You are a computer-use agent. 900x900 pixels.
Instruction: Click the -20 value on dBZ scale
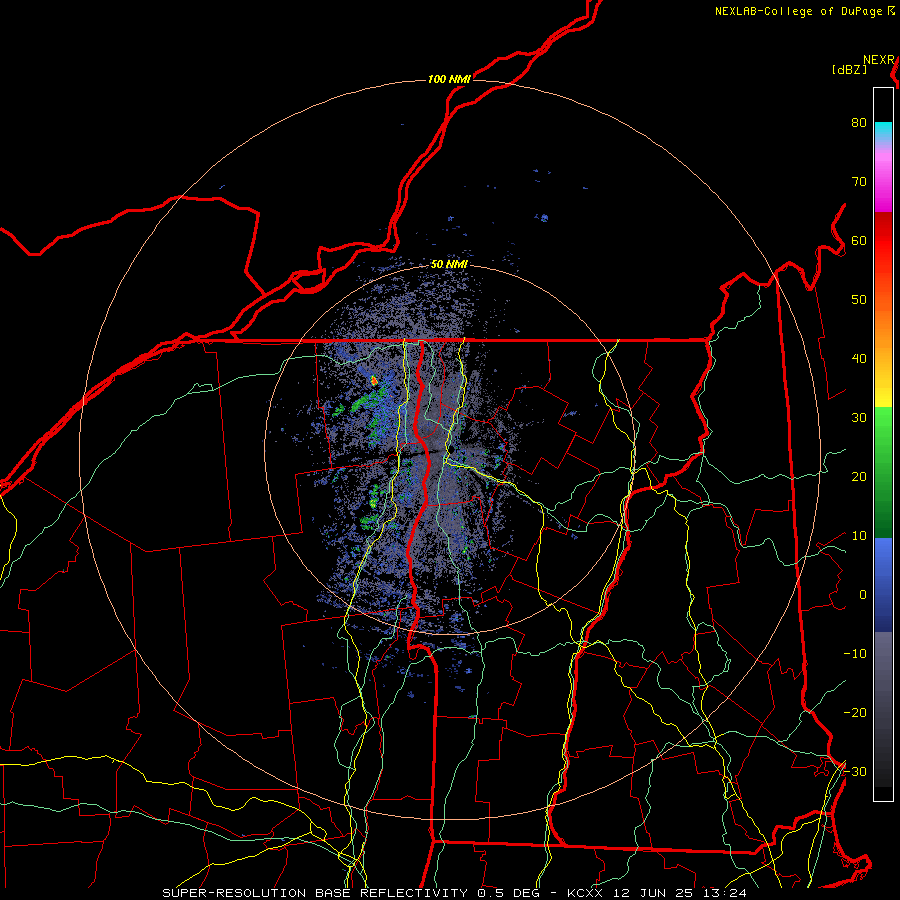(x=855, y=712)
